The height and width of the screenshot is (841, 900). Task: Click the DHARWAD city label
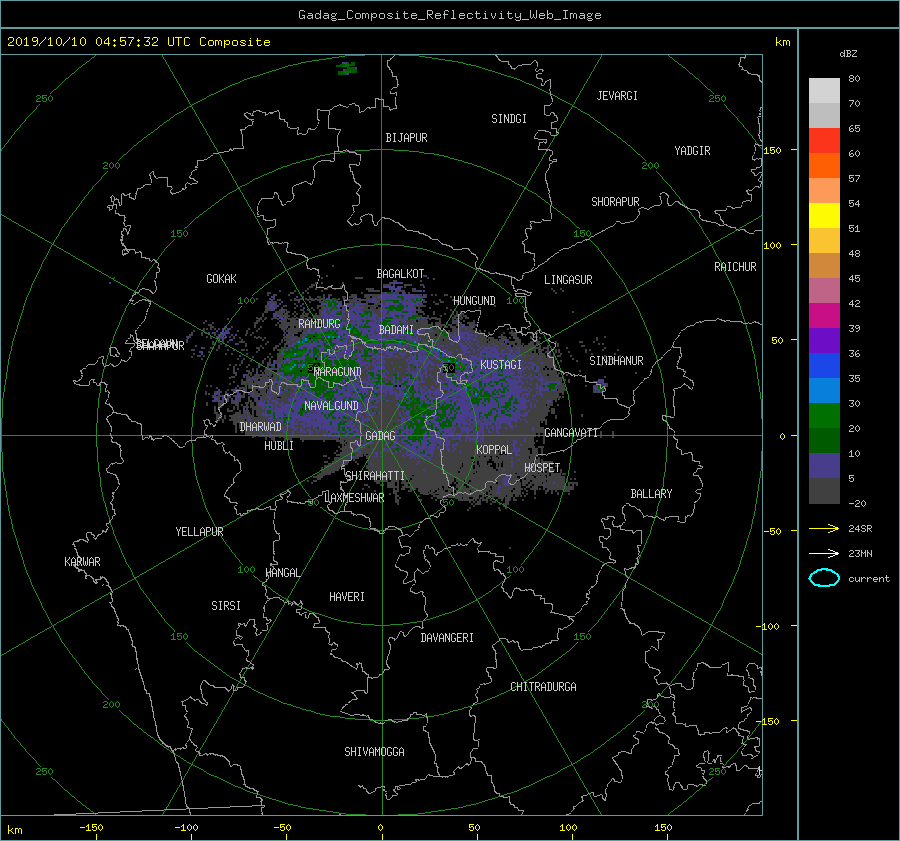click(260, 427)
